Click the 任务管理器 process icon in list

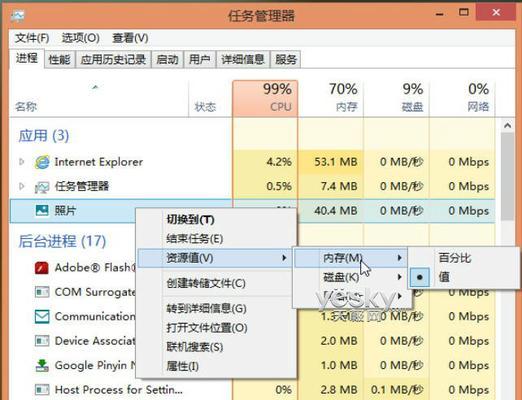click(42, 187)
